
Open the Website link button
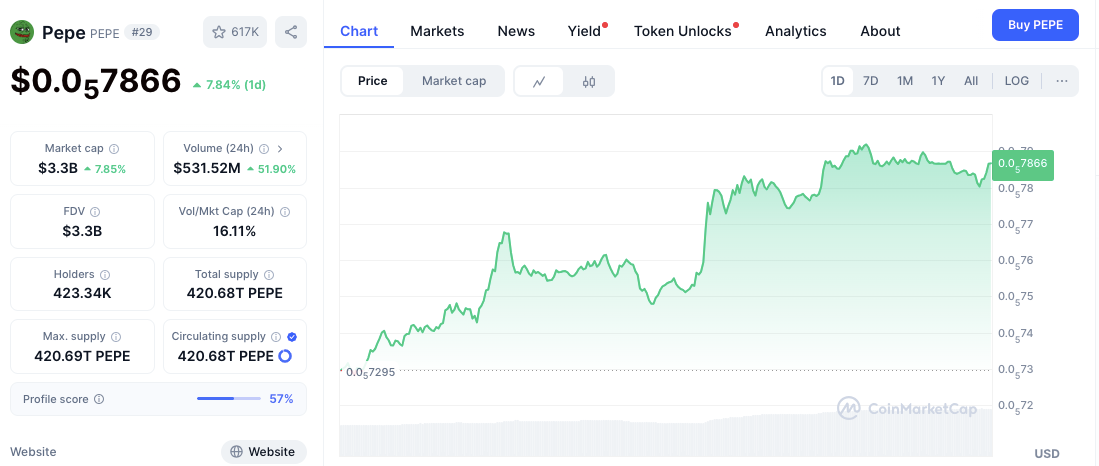[264, 452]
